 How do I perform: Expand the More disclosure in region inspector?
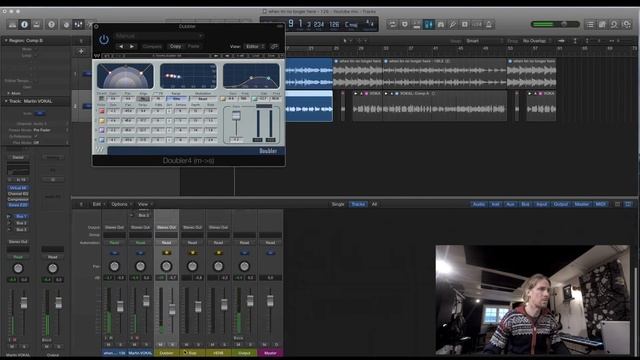[8, 93]
